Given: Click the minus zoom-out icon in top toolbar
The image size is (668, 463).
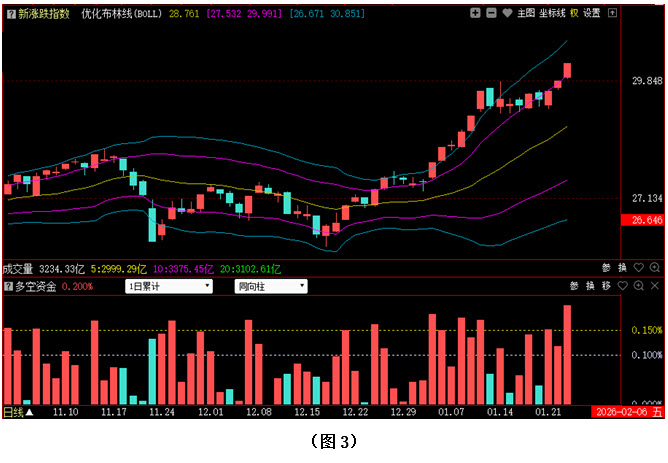Looking at the screenshot, I should 492,13.
